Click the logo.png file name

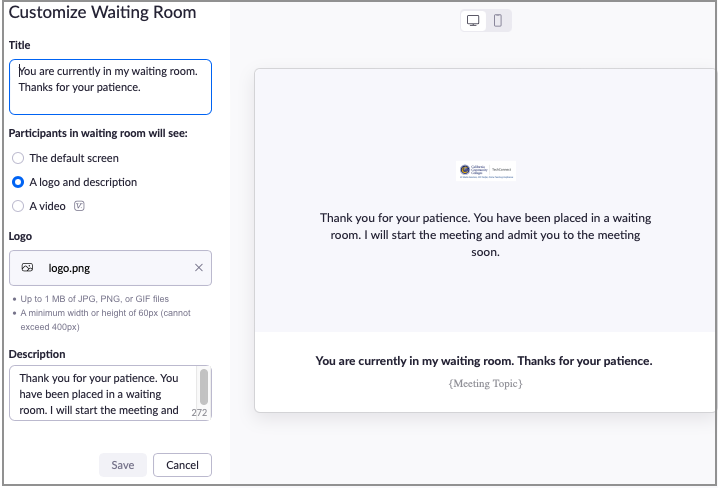click(x=69, y=268)
